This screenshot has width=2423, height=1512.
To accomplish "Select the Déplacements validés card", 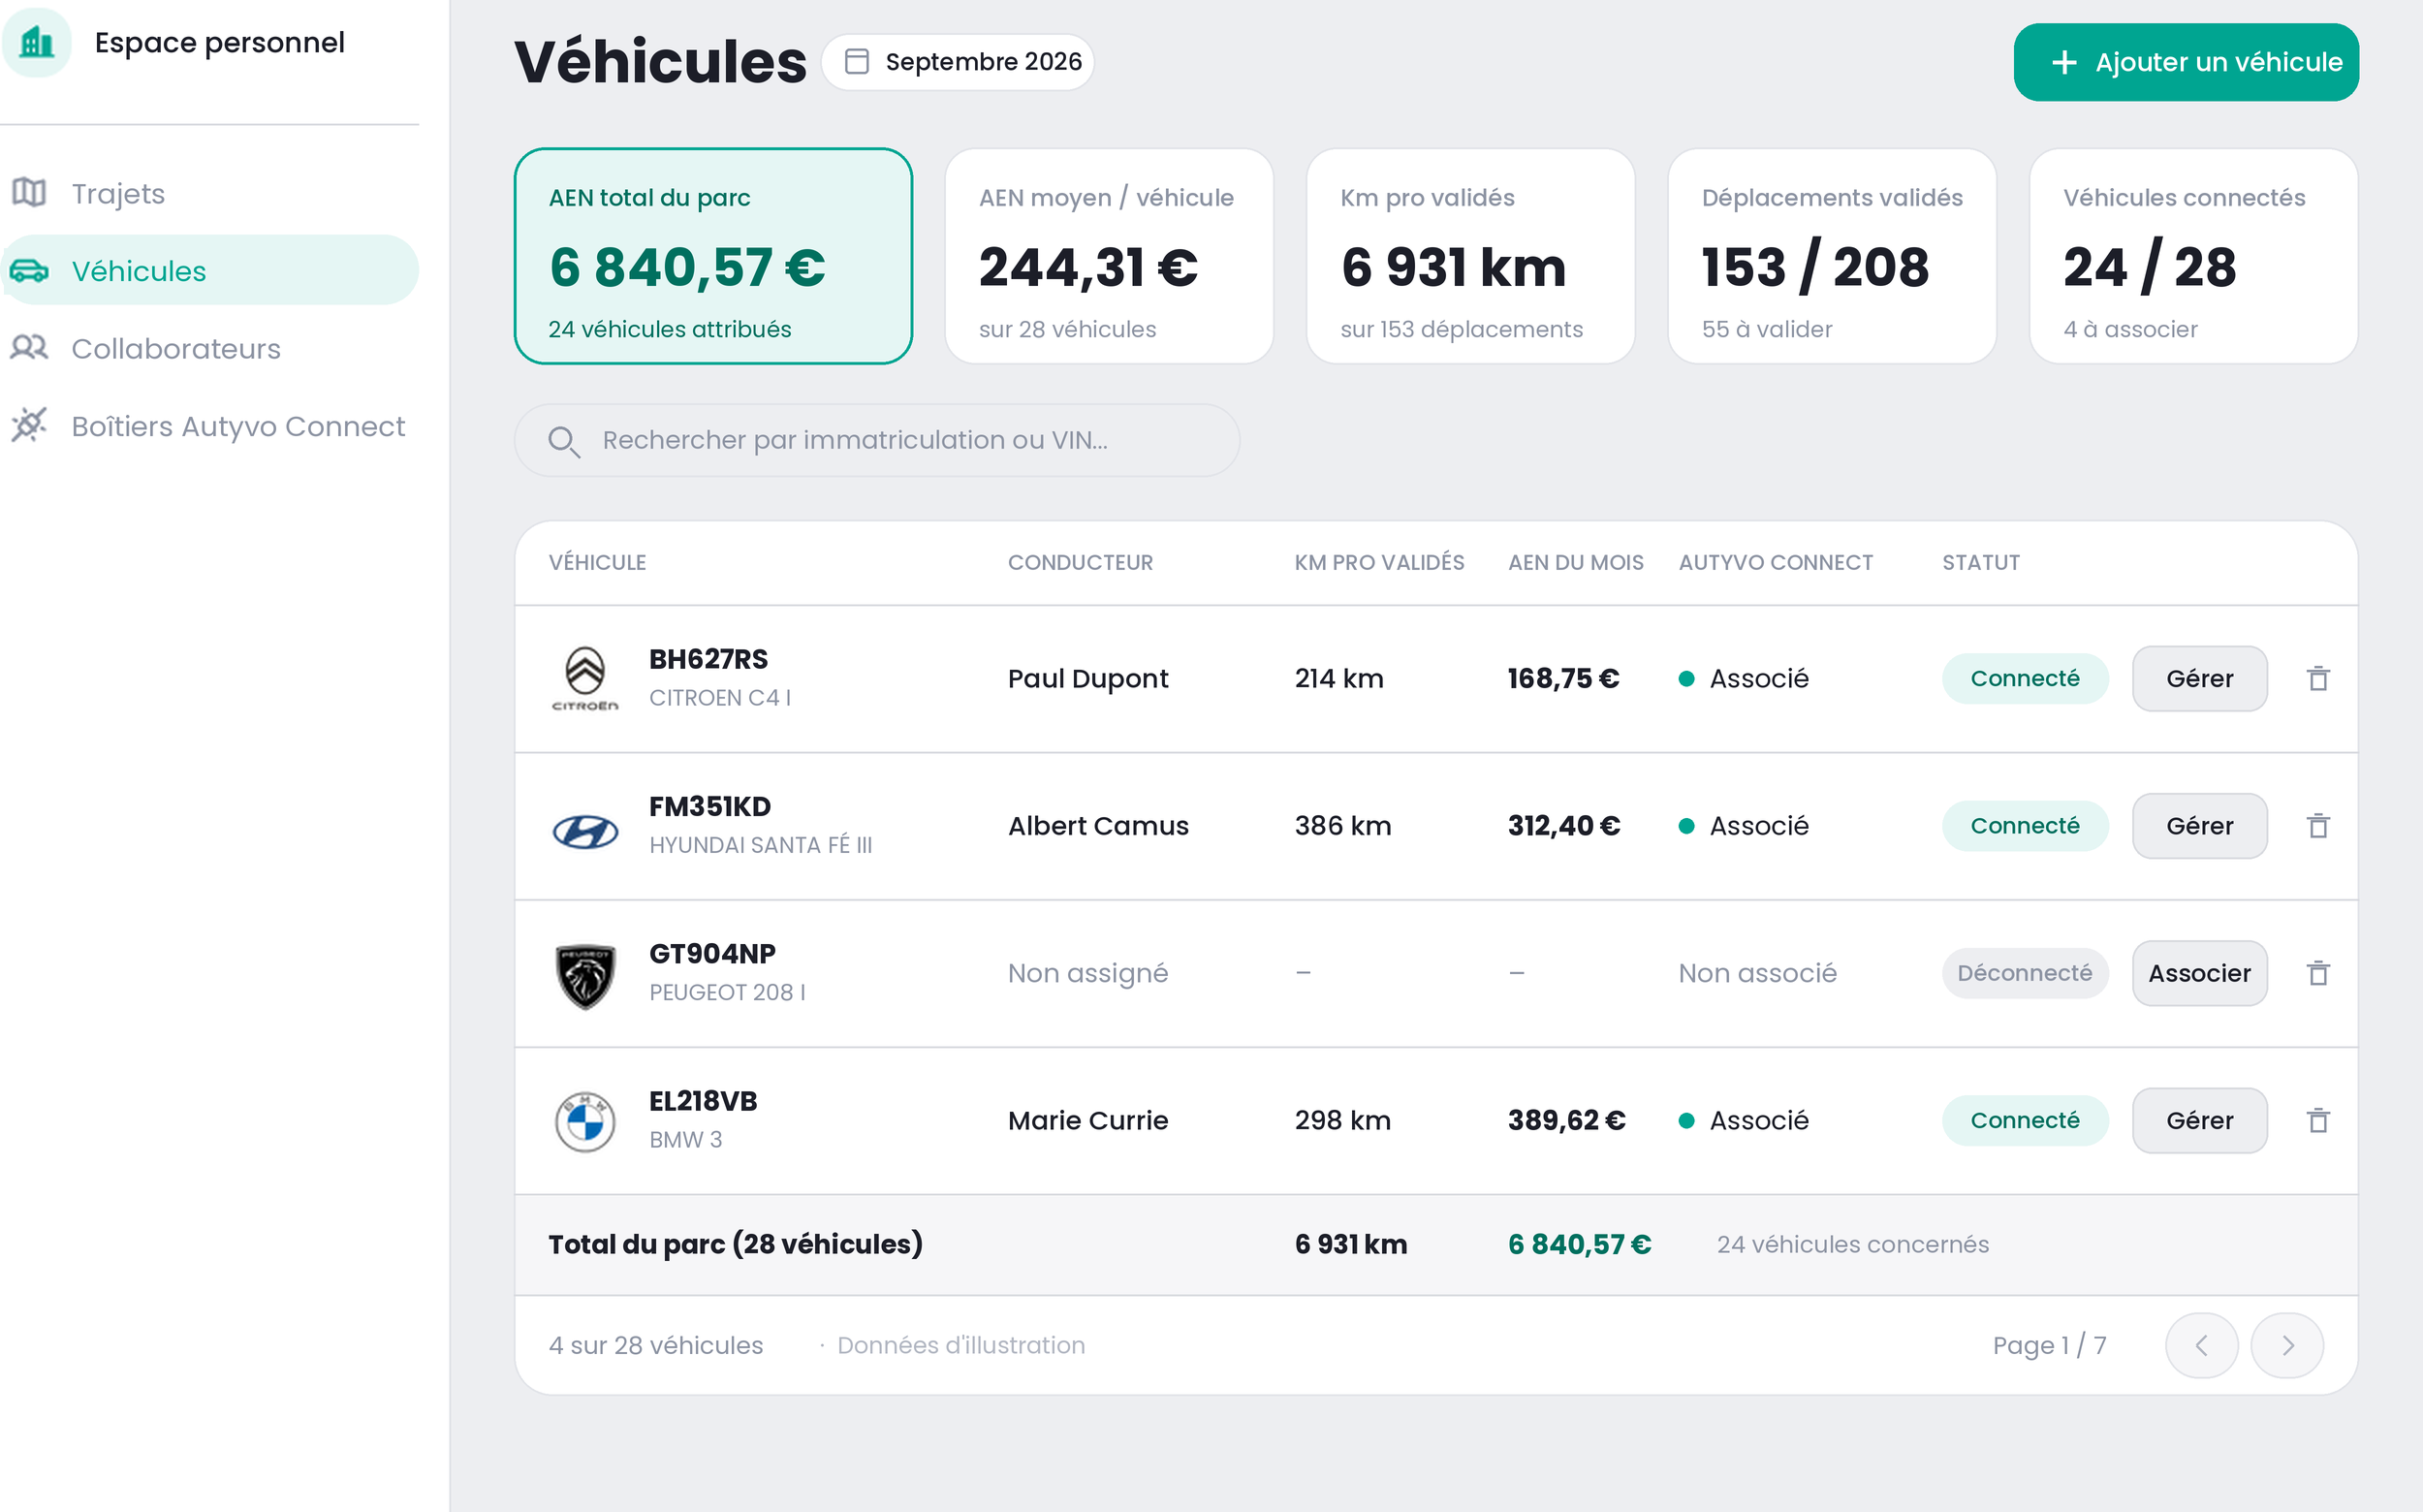I will pyautogui.click(x=1831, y=256).
